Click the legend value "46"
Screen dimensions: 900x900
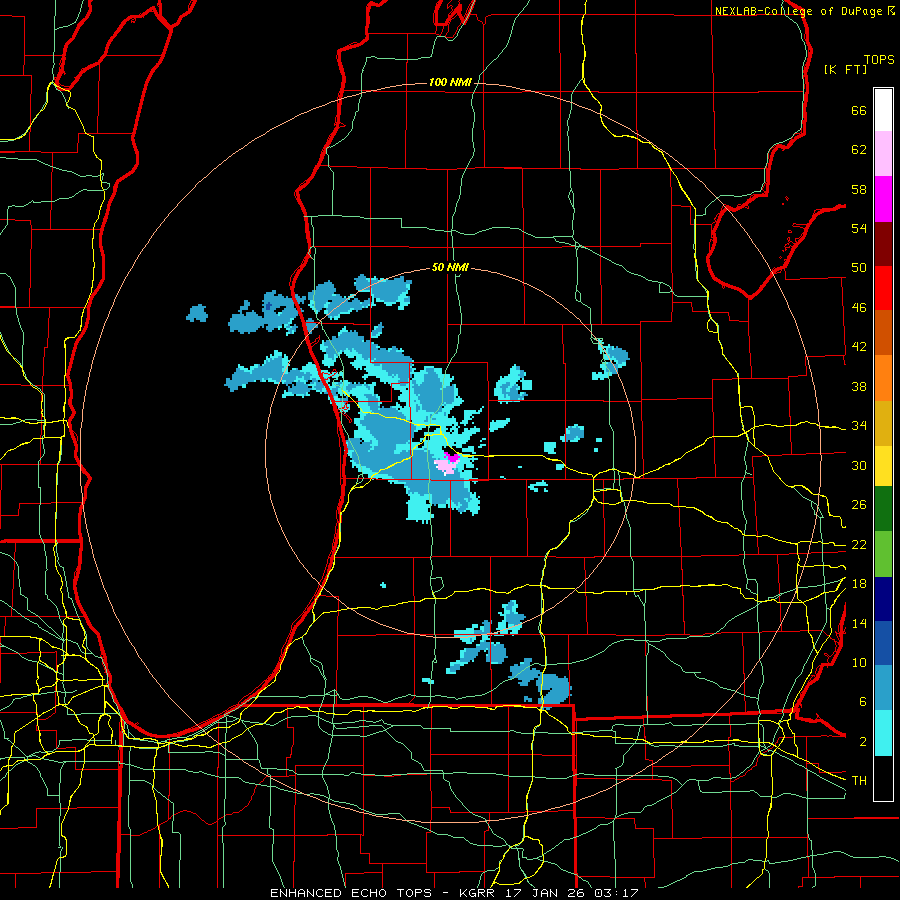[859, 308]
